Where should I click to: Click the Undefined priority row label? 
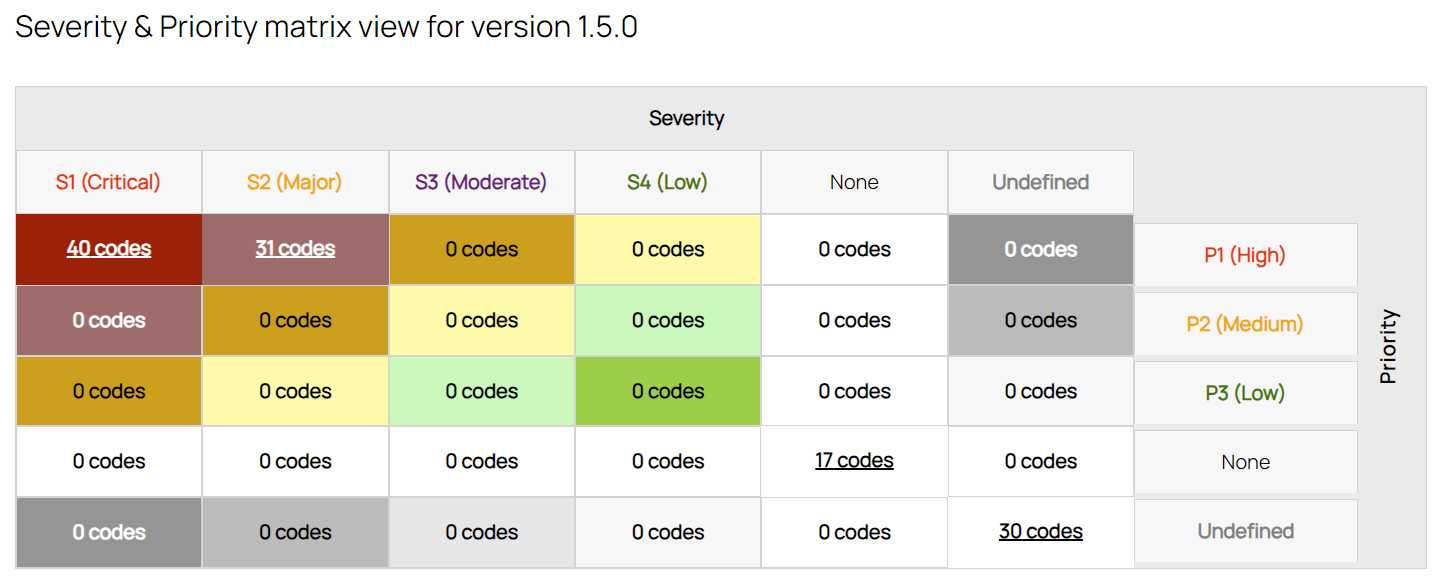[x=1245, y=531]
